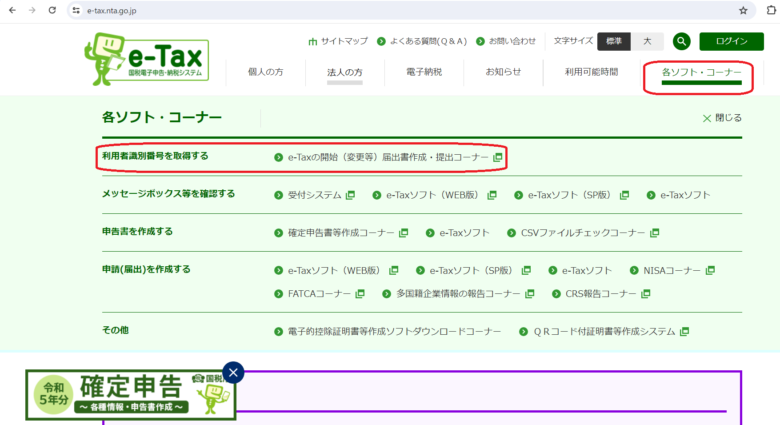
Task: Open e-Taxソフト in 申請(届出)を作成する row
Action: [x=587, y=271]
